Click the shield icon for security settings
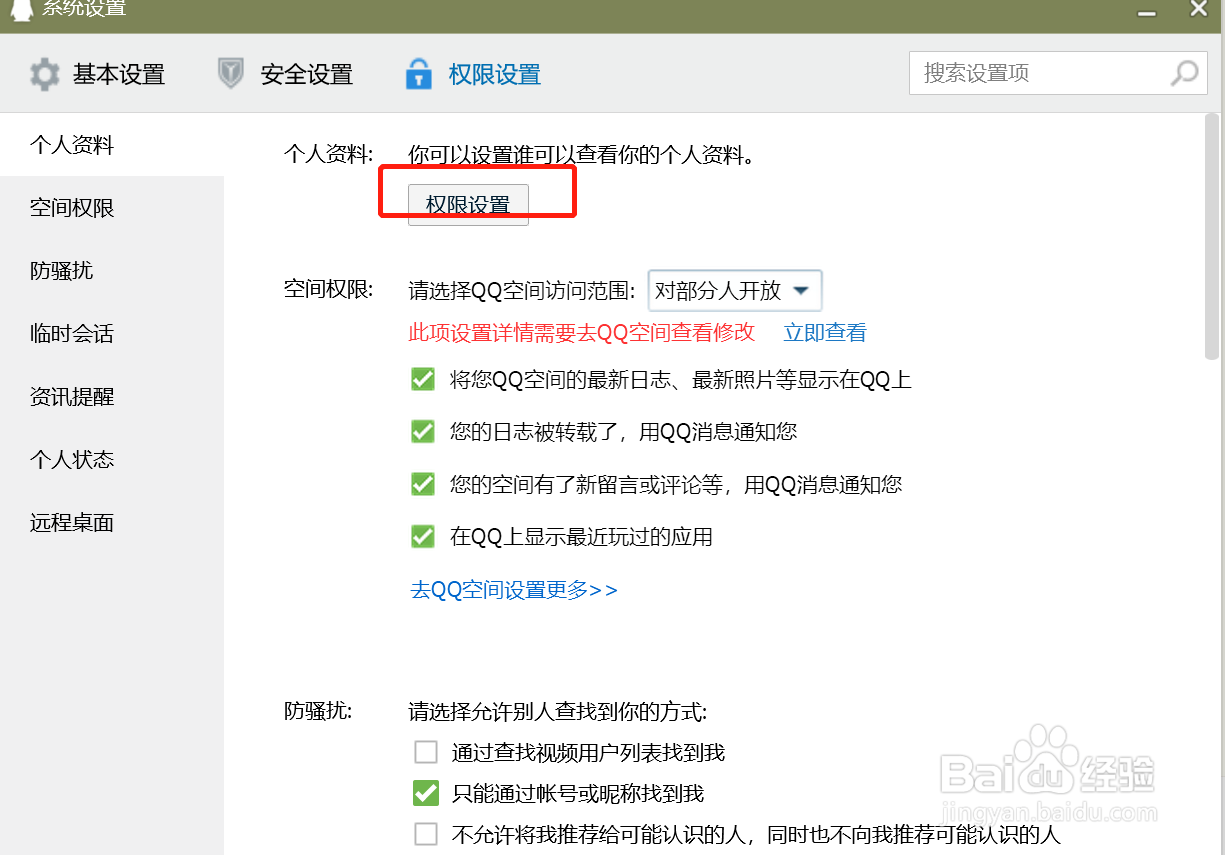The height and width of the screenshot is (855, 1225). [x=231, y=74]
